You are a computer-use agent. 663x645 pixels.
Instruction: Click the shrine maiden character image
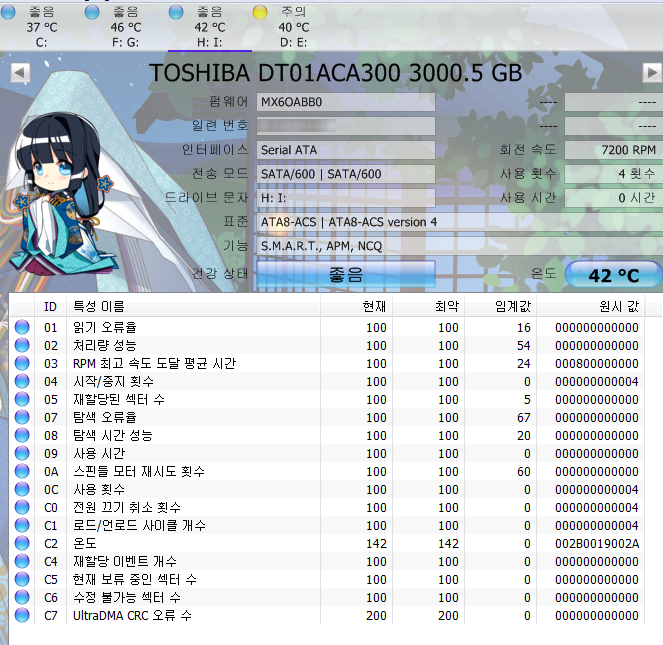tap(63, 195)
